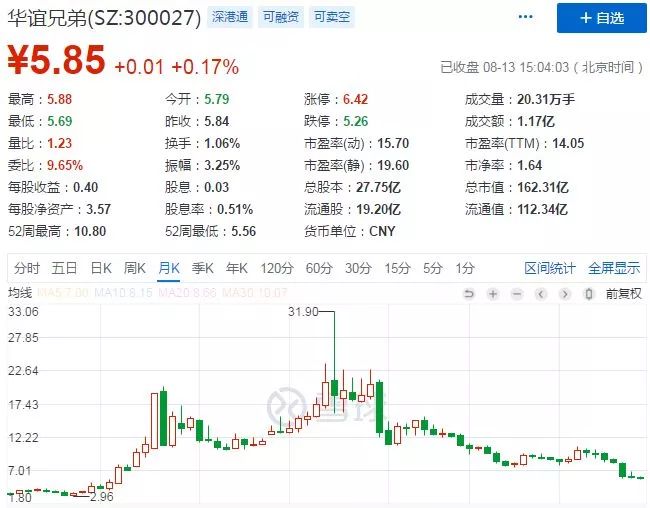
Task: Move chart left with previous arrow
Action: [x=541, y=294]
